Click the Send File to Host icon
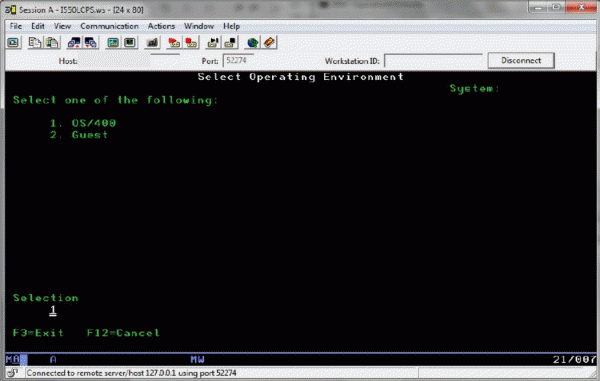The width and height of the screenshot is (600, 381). (x=73, y=42)
